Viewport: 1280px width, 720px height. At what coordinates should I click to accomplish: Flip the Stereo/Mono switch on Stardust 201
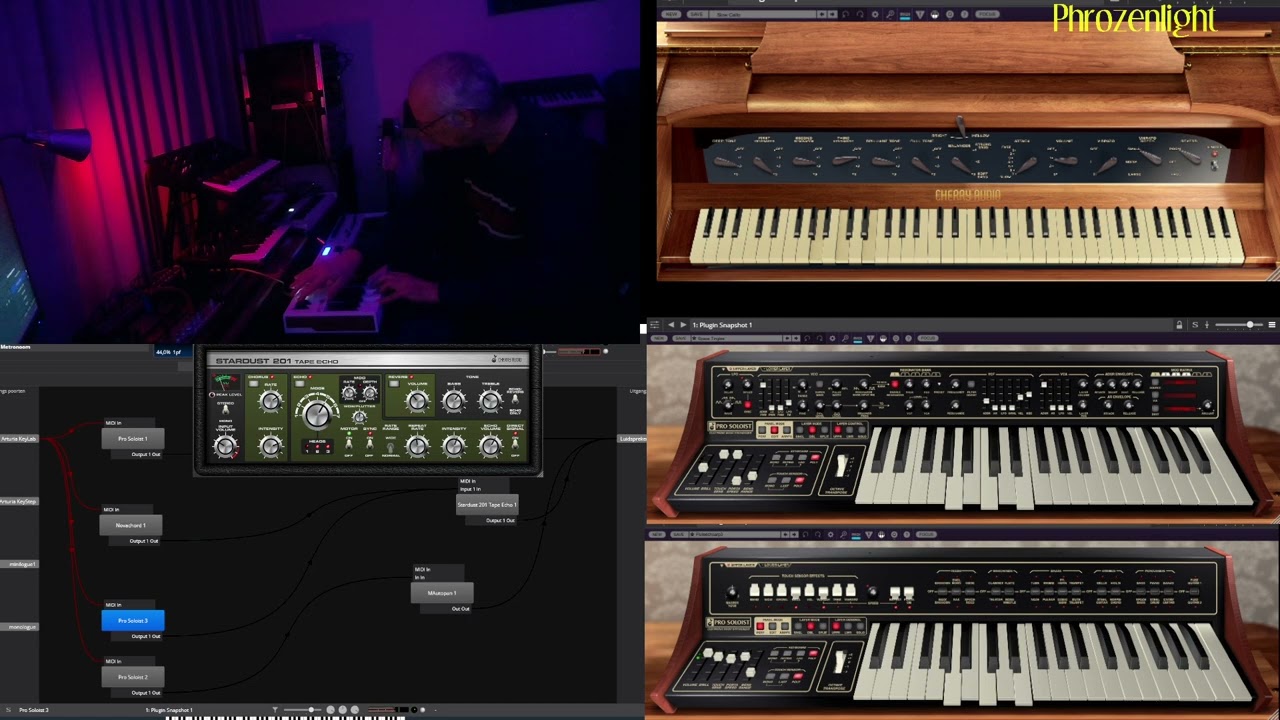coord(226,411)
